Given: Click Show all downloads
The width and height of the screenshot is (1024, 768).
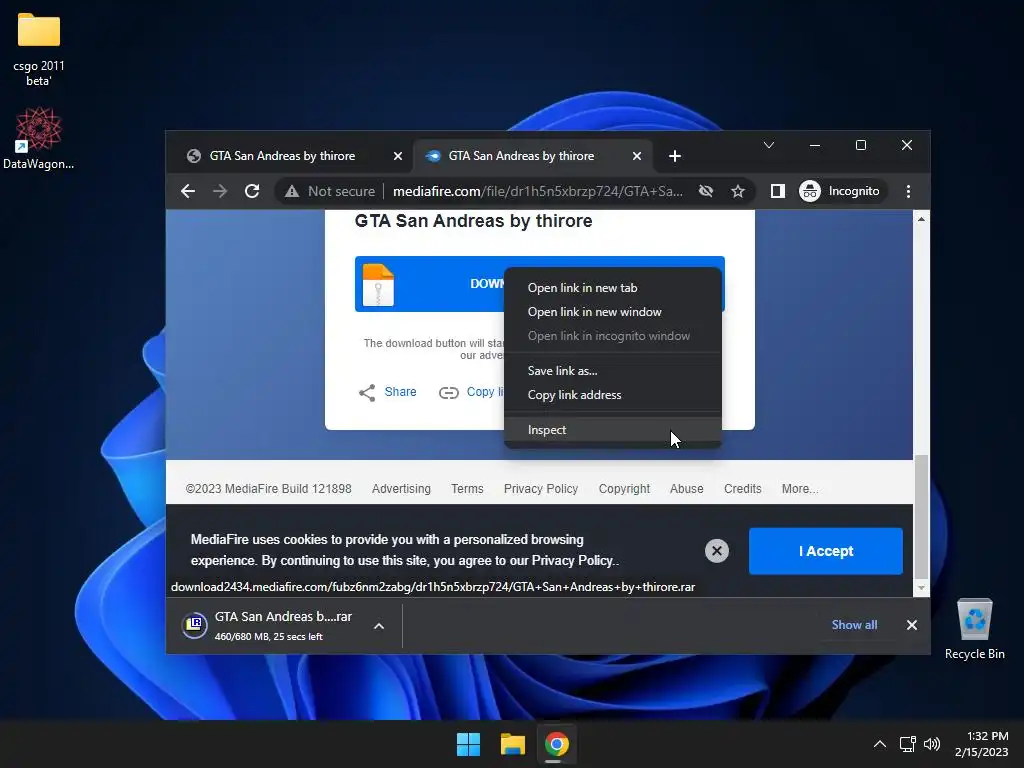Looking at the screenshot, I should [x=854, y=625].
